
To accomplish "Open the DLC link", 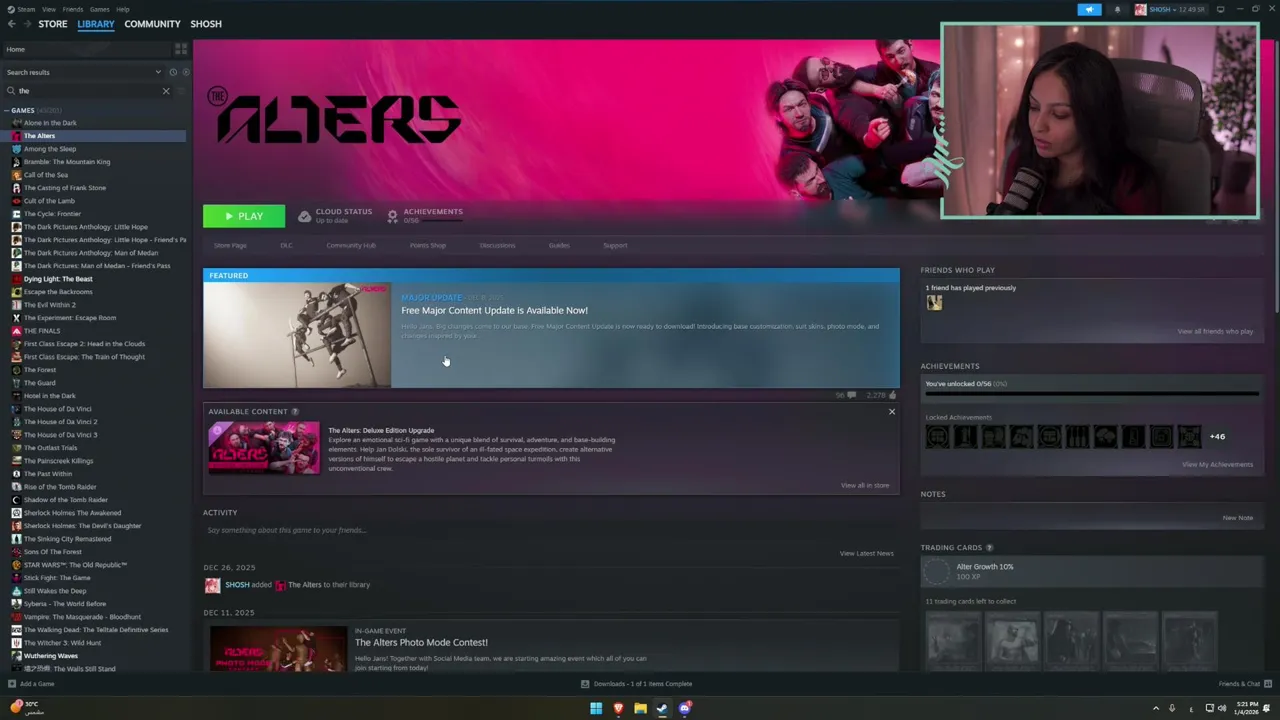I will tap(286, 246).
